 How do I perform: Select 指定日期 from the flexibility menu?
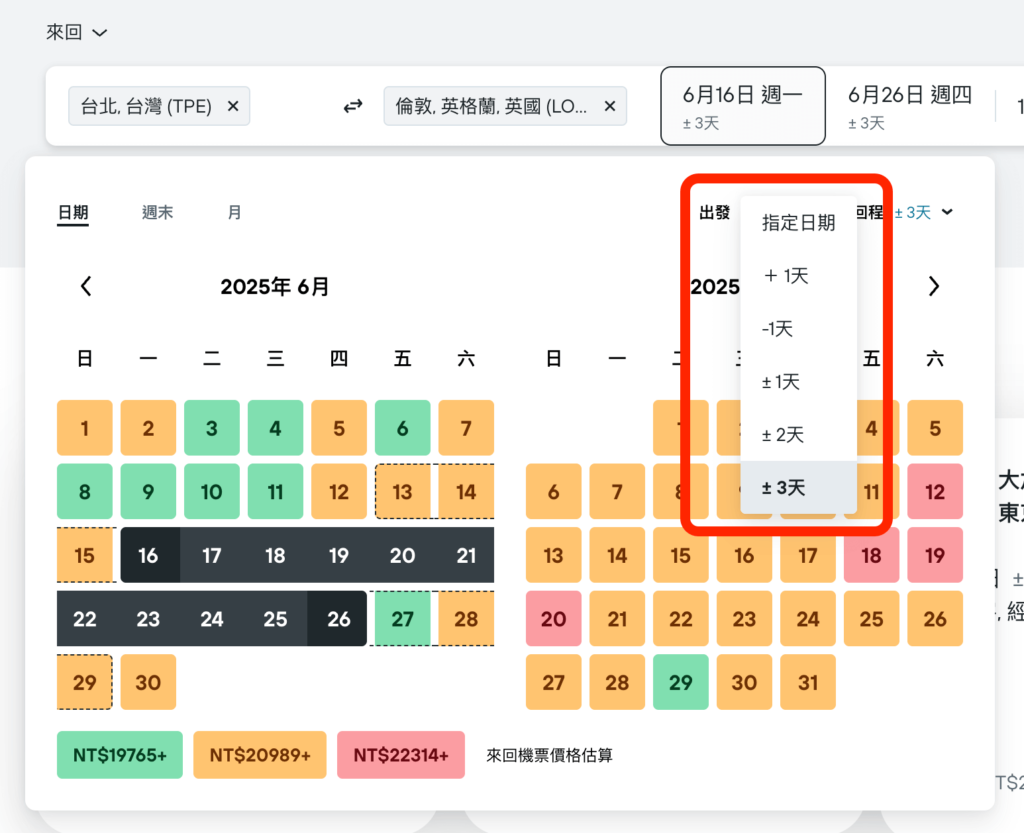[797, 223]
